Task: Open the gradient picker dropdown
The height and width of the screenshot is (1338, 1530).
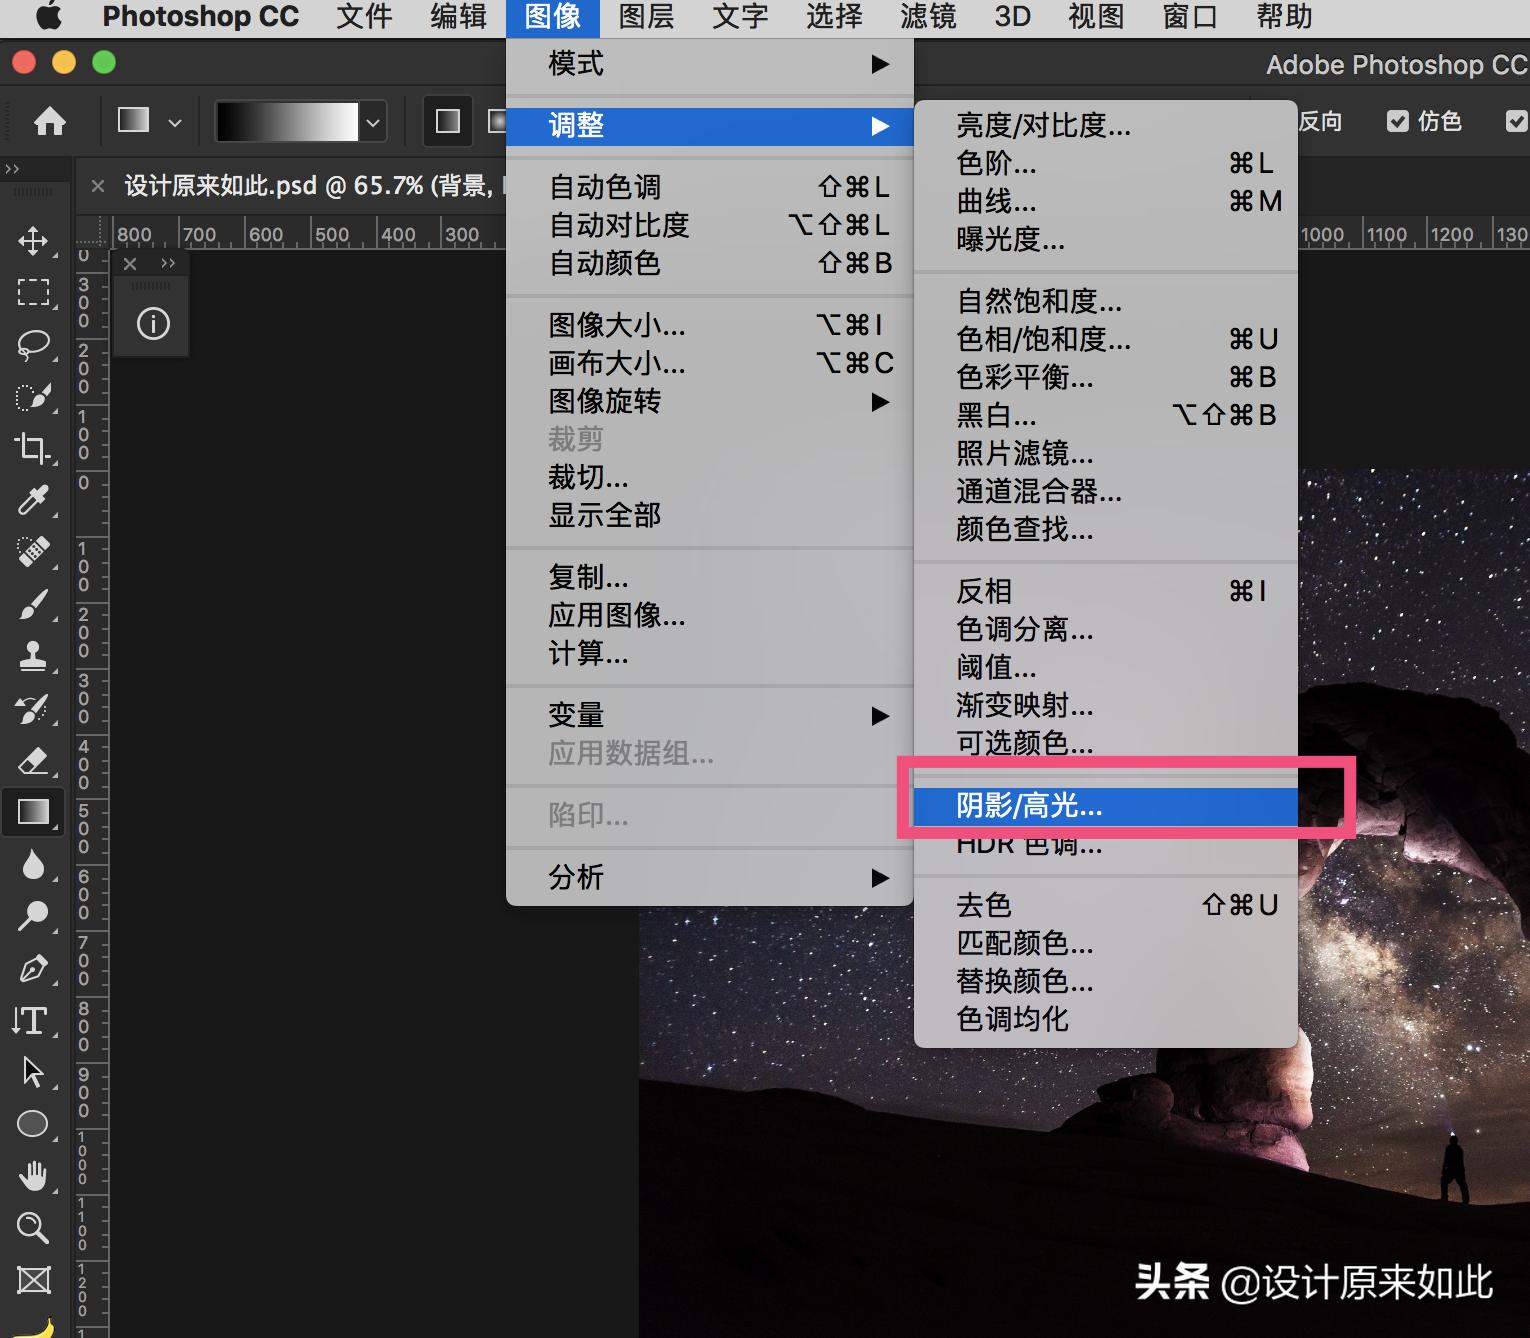Action: point(373,121)
